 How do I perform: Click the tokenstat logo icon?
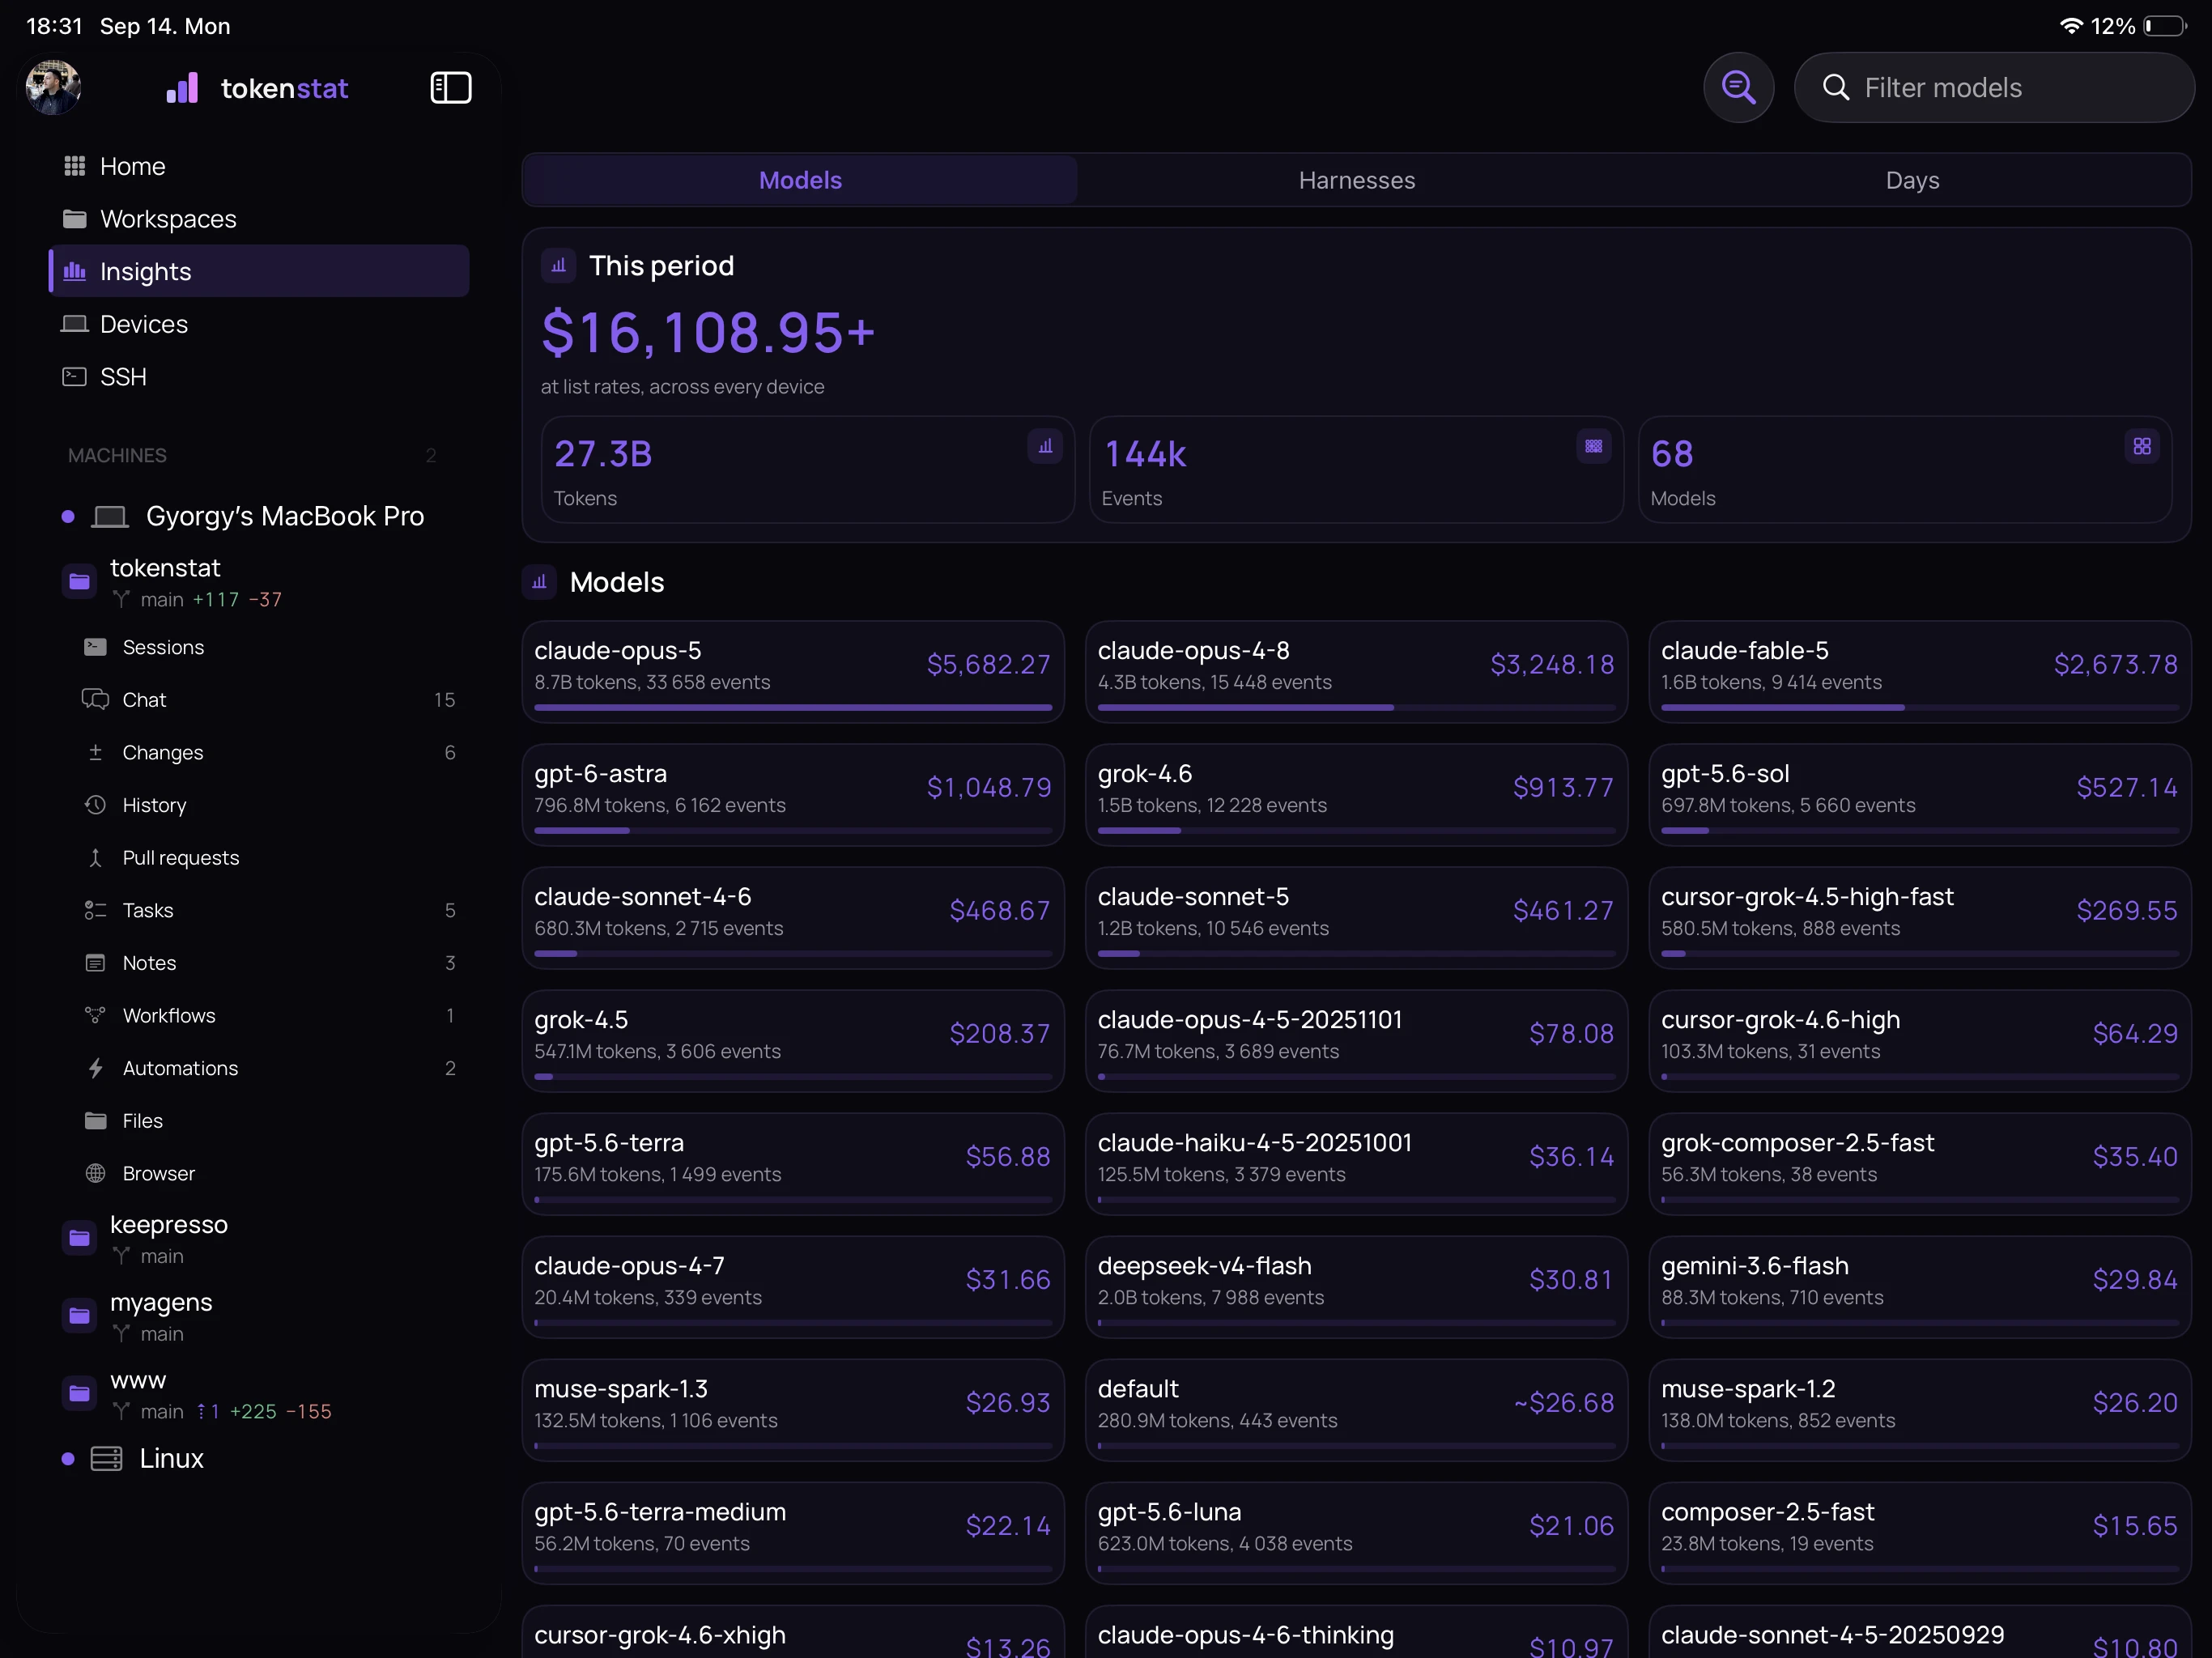pyautogui.click(x=182, y=88)
